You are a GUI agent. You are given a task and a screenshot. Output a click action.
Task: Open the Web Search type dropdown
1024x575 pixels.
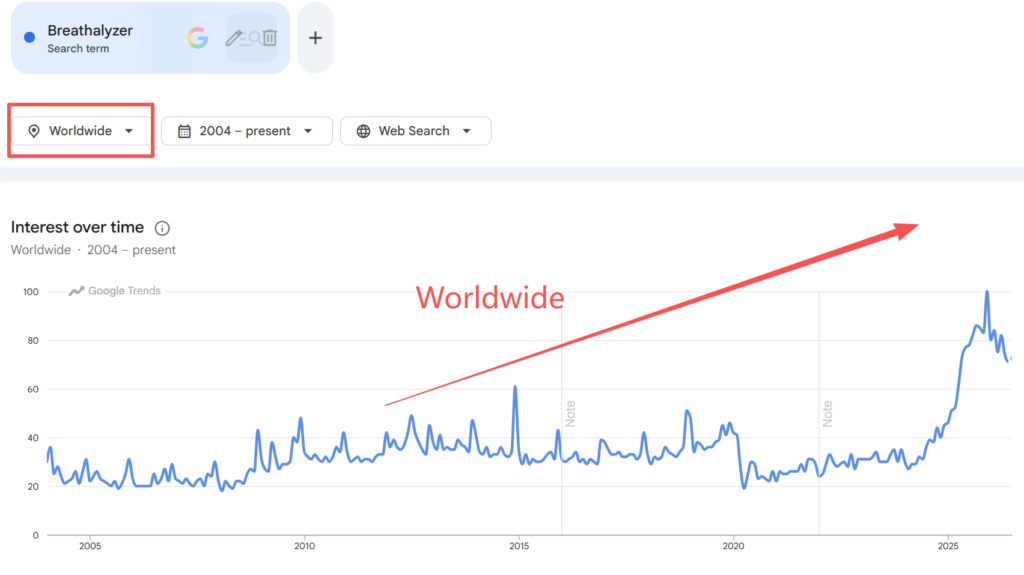pos(415,131)
